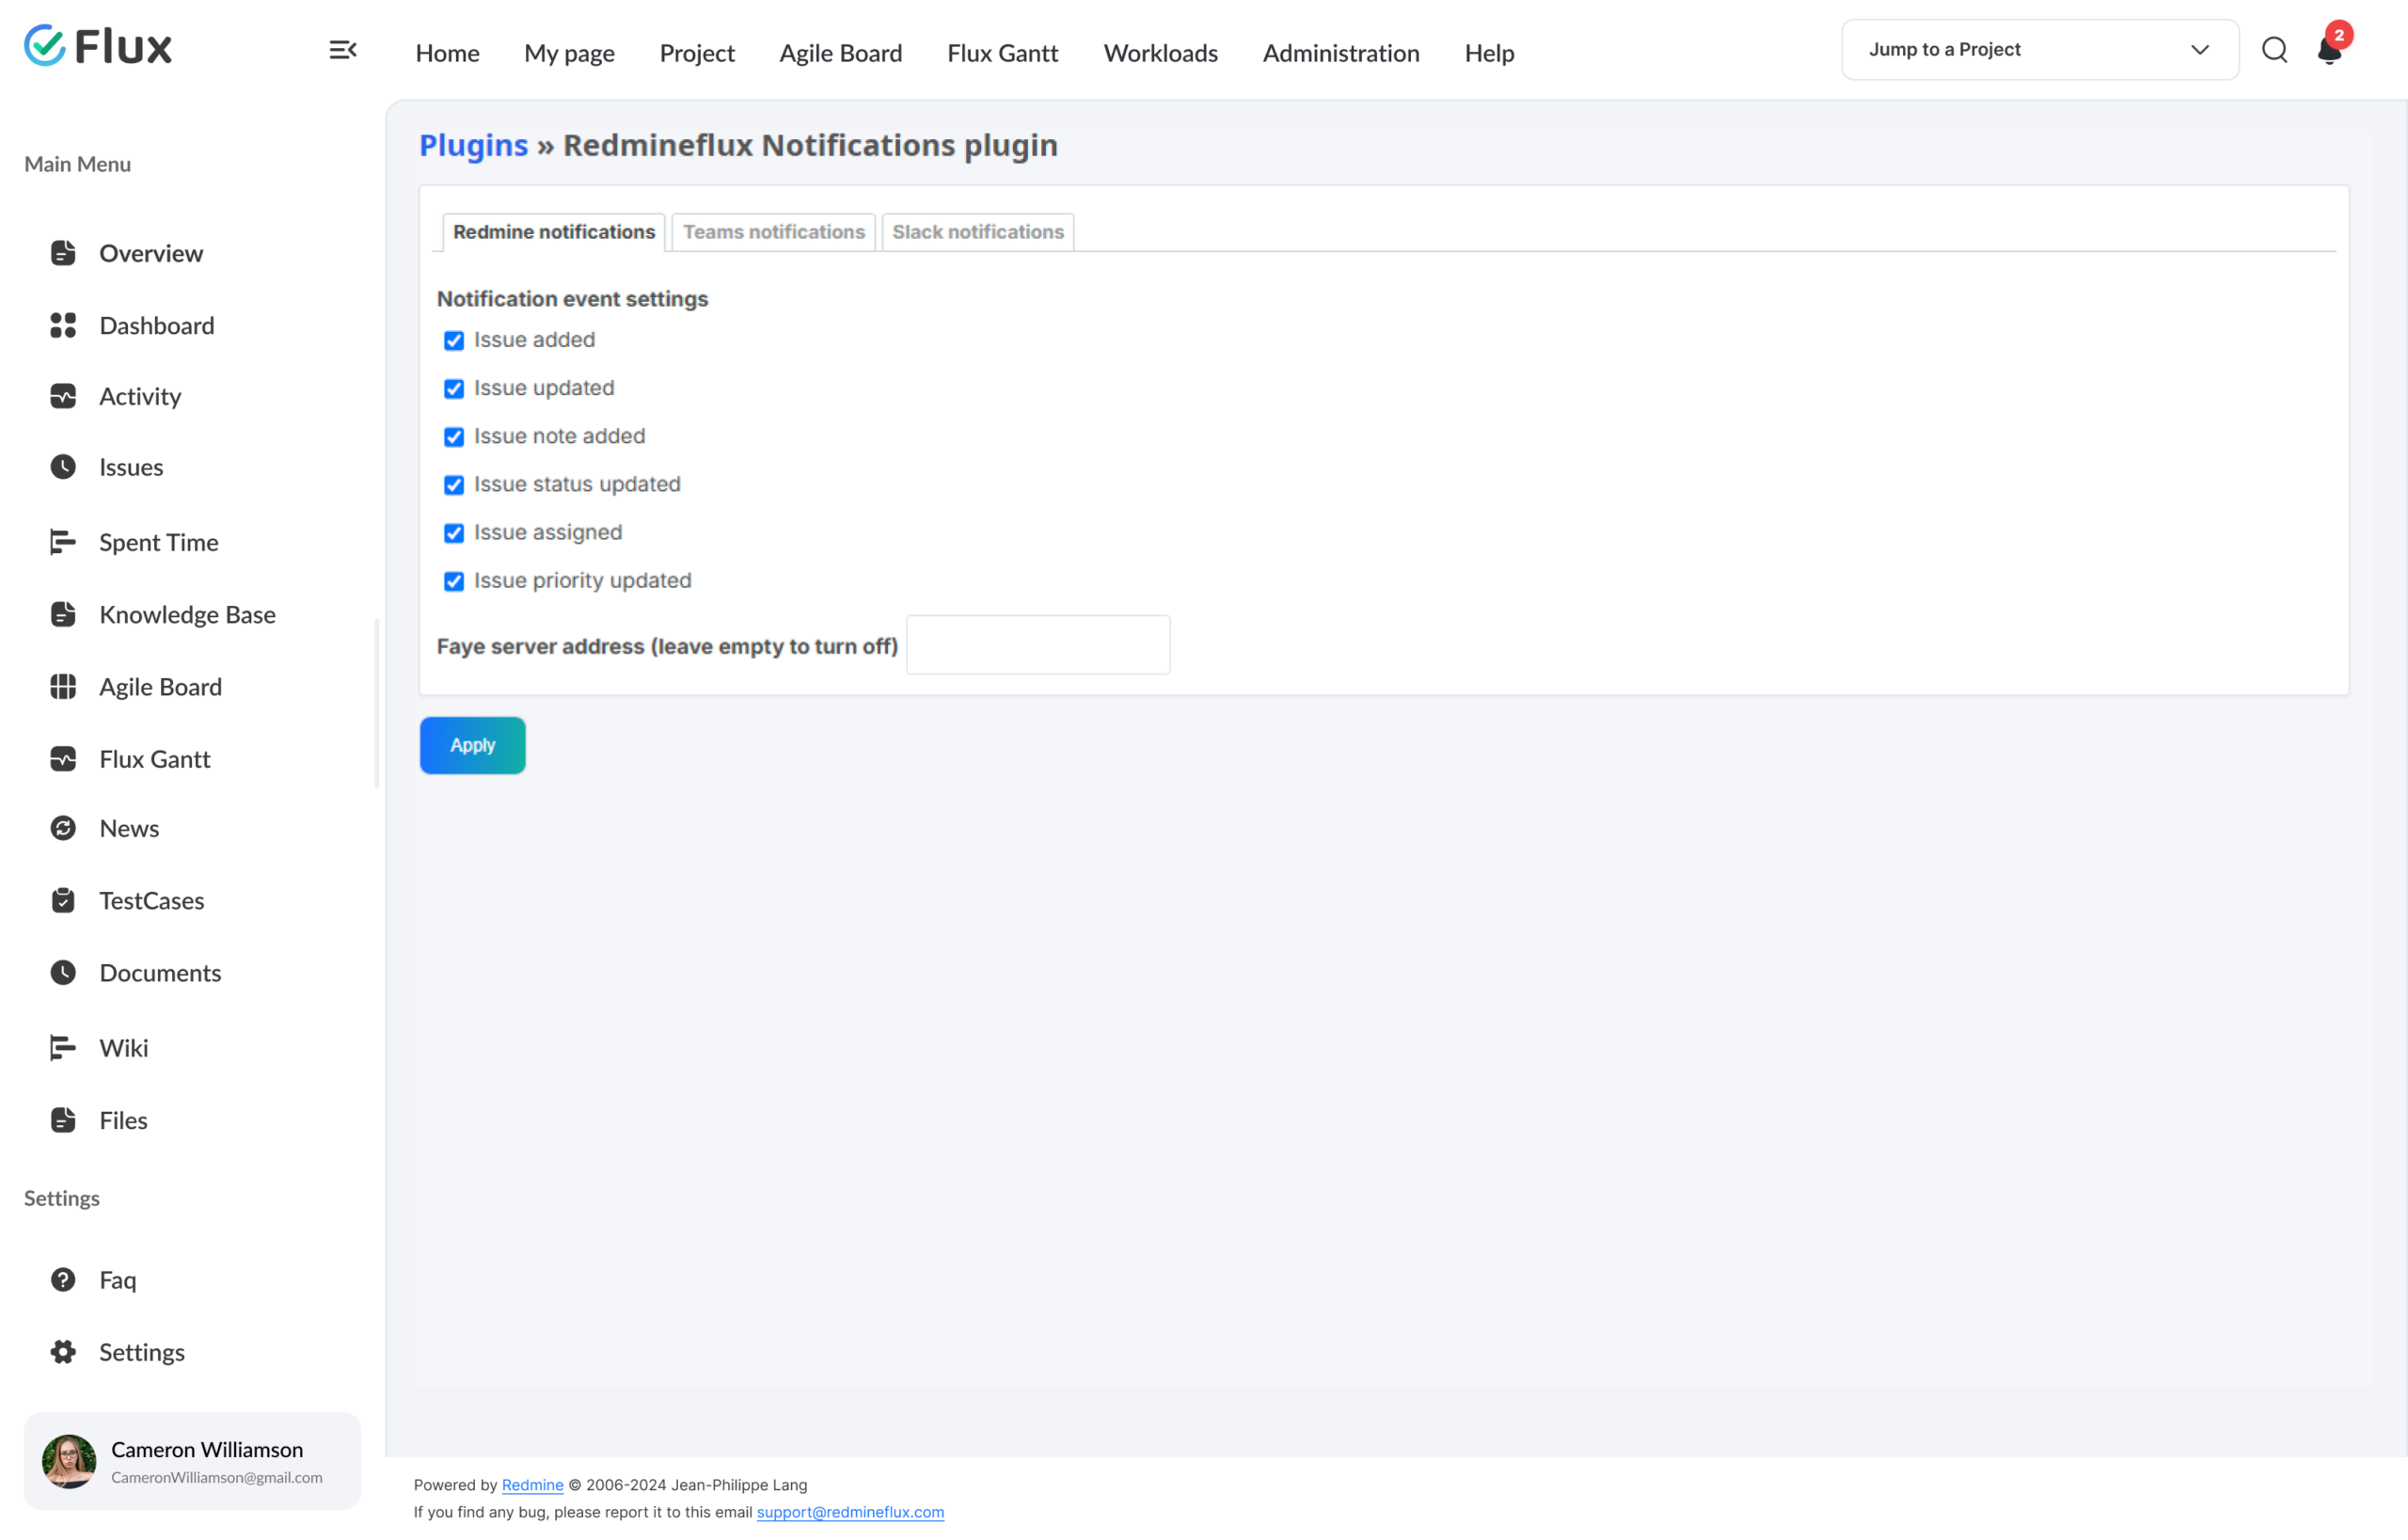Click the Settings gear icon
The image size is (2408, 1540).
63,1352
